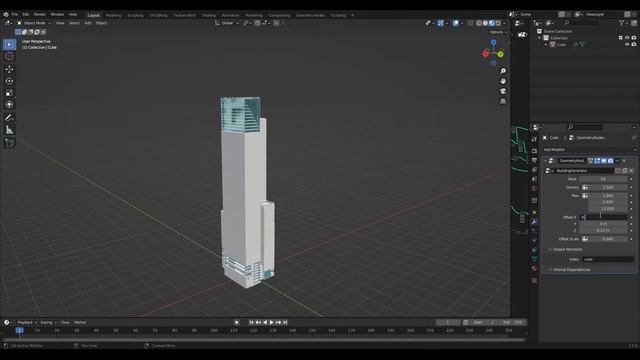Open the Keying dropdown in timeline
Image resolution: width=640 pixels, height=360 pixels.
point(48,322)
